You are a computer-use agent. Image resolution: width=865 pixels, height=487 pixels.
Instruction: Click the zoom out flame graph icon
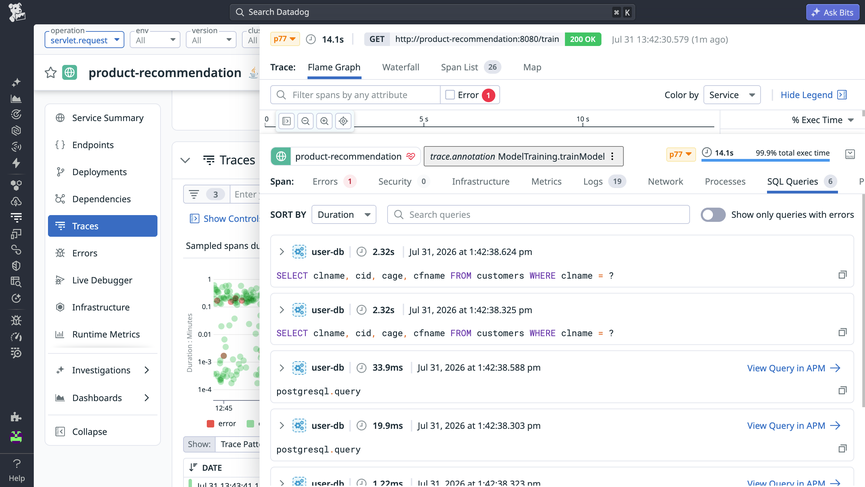pos(306,121)
